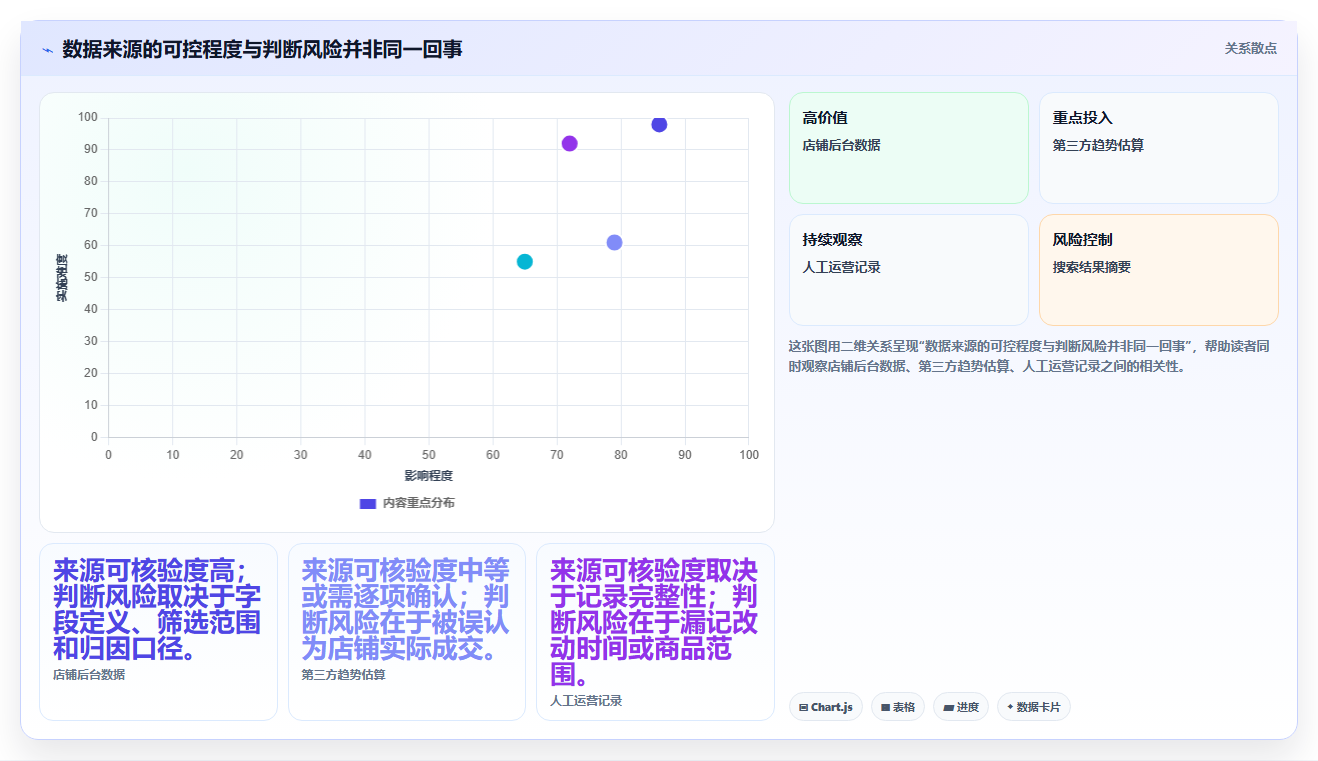Select the Chart.js tag chip
1318x761 pixels.
click(x=826, y=707)
